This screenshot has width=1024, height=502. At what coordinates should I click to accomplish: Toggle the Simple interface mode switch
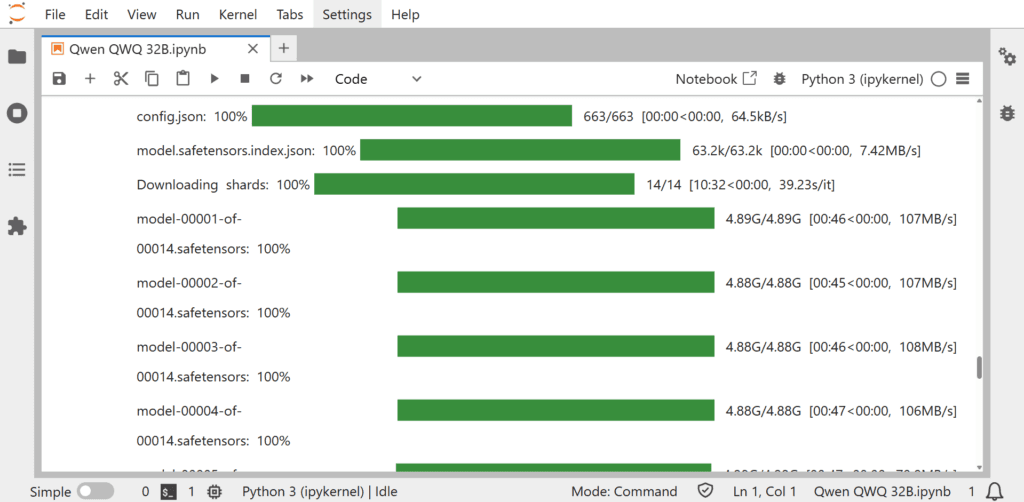pos(95,491)
